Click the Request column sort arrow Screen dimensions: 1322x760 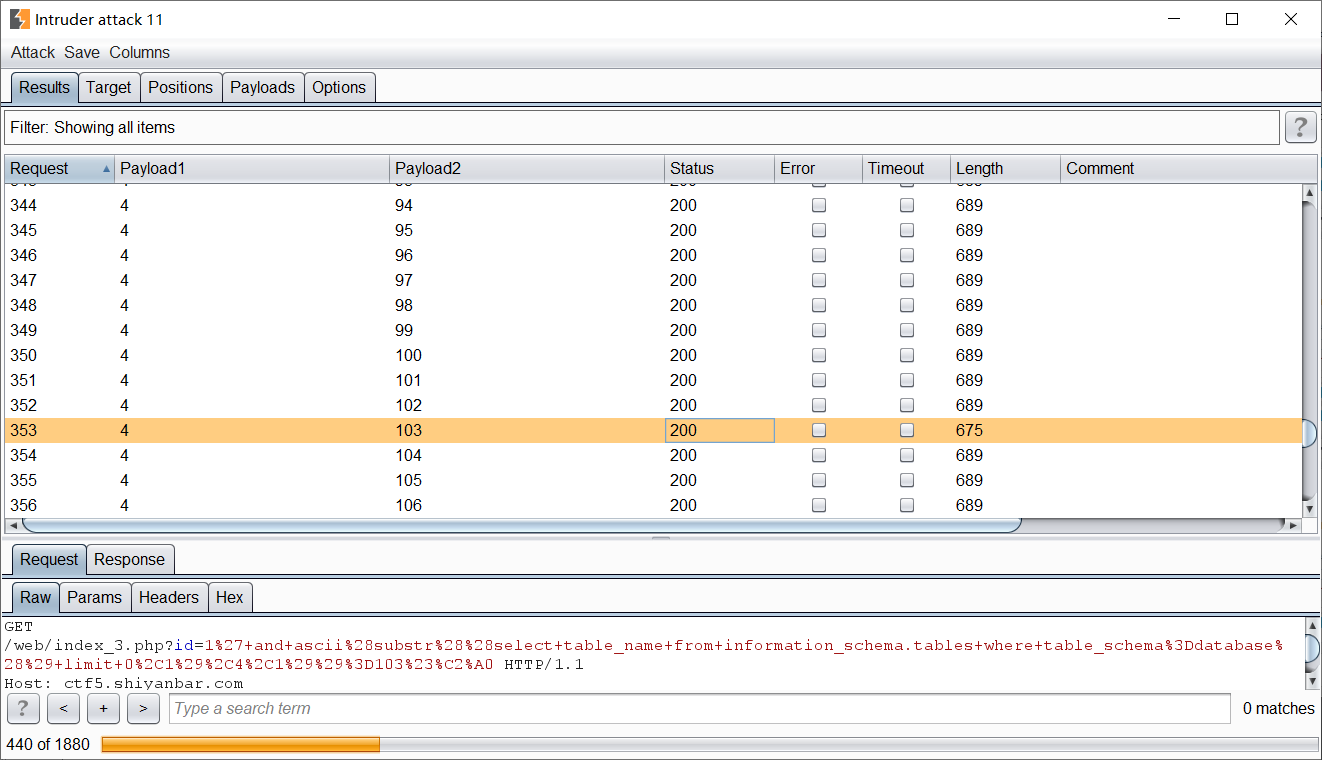(106, 169)
